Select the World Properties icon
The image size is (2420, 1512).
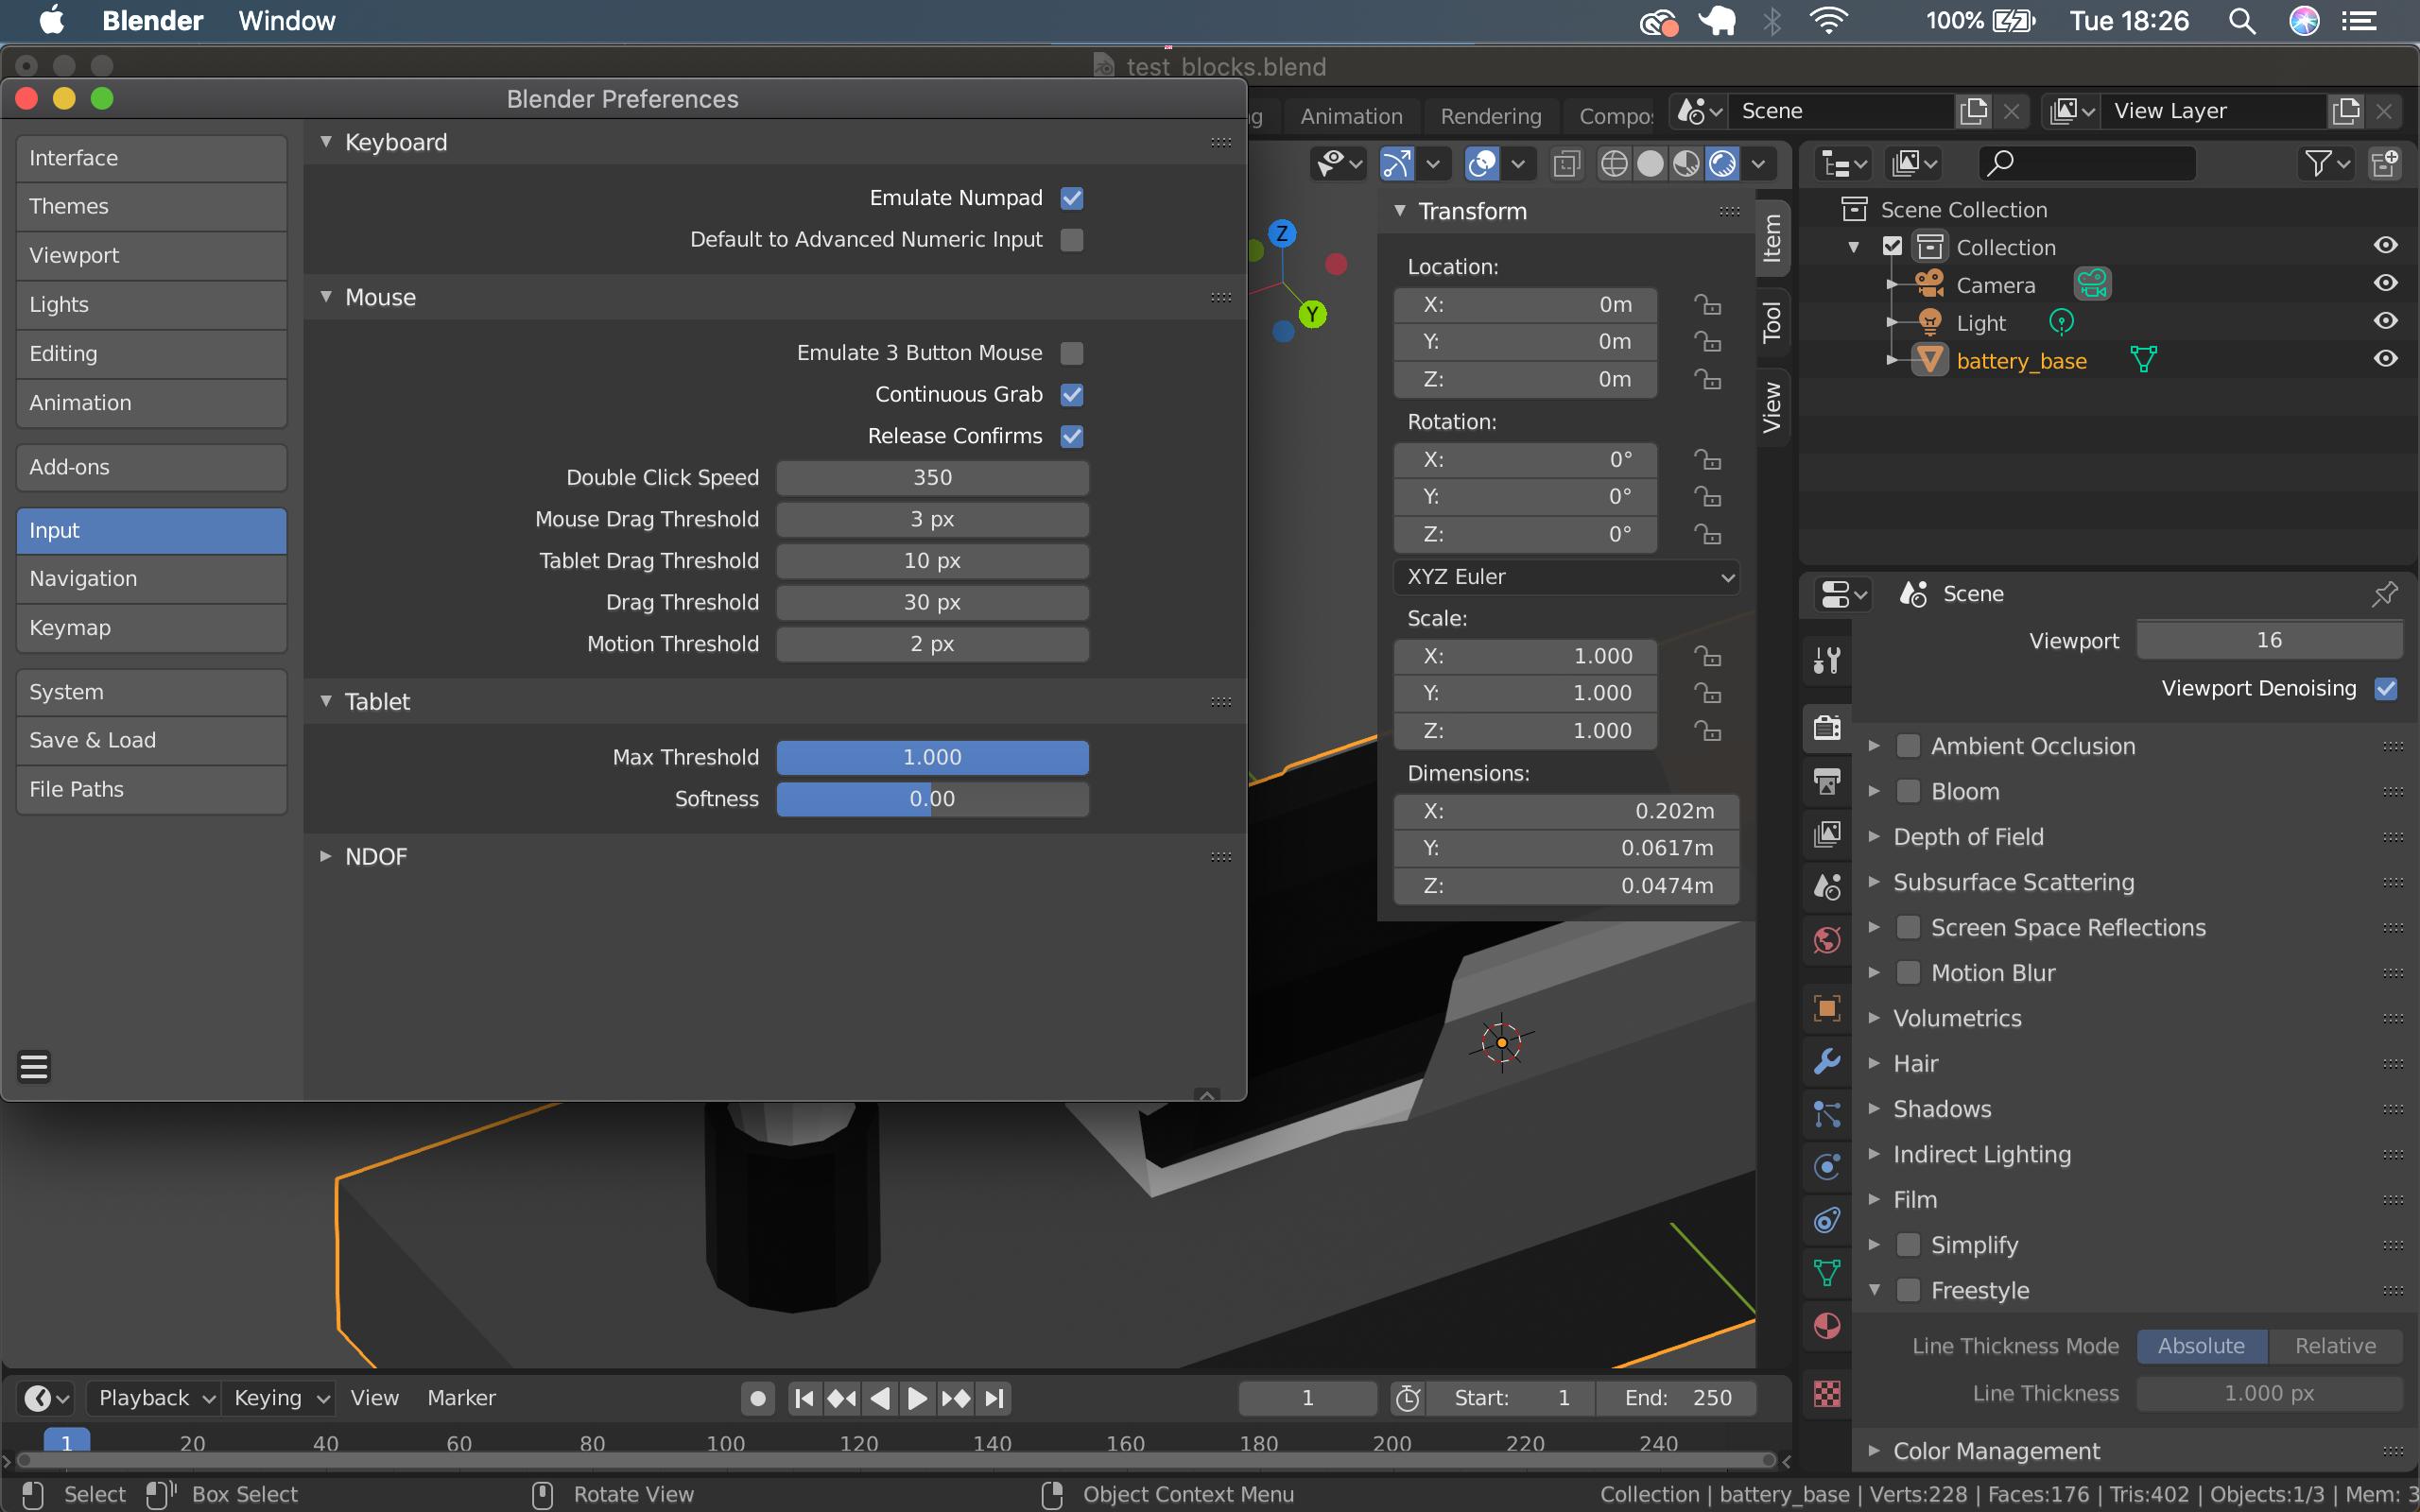(1827, 940)
